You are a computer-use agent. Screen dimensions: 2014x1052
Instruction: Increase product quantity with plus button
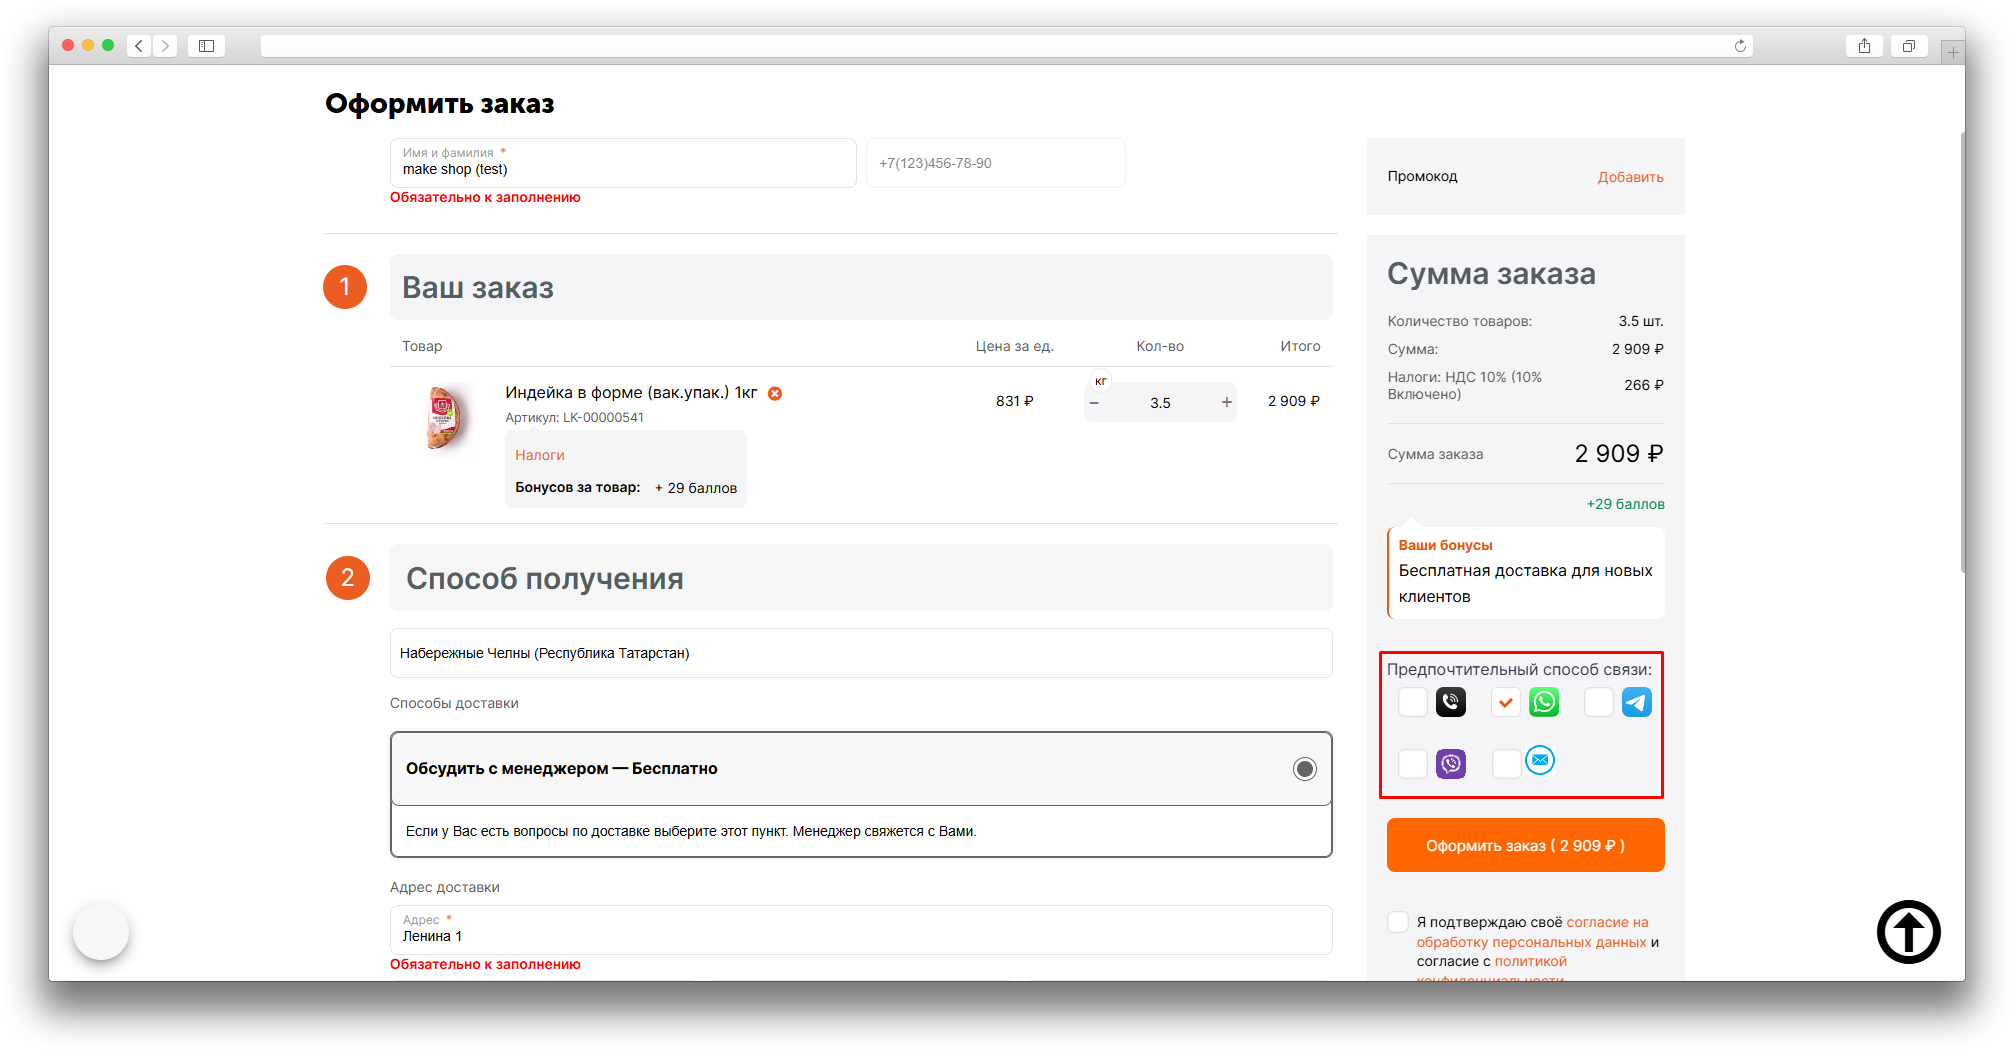point(1226,403)
